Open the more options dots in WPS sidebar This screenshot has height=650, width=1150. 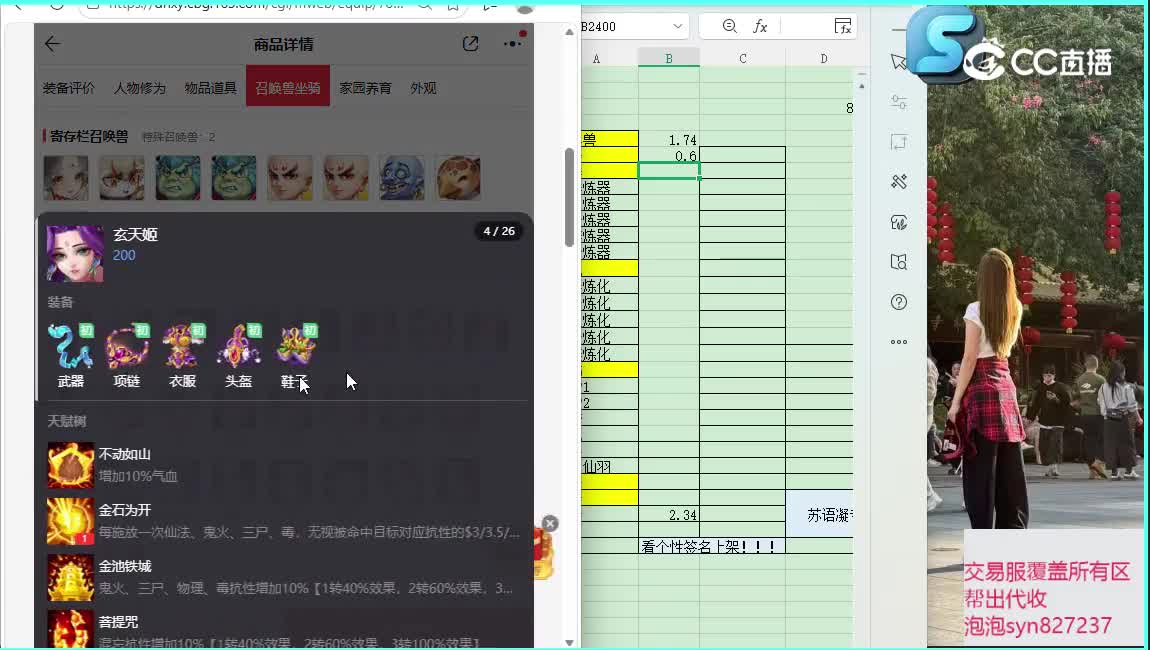[898, 342]
